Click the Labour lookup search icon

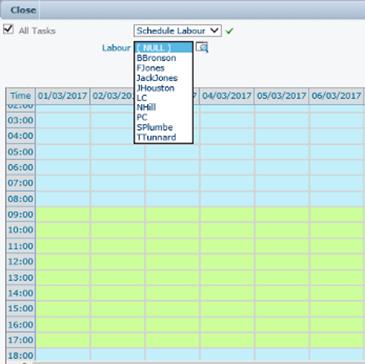pos(202,48)
